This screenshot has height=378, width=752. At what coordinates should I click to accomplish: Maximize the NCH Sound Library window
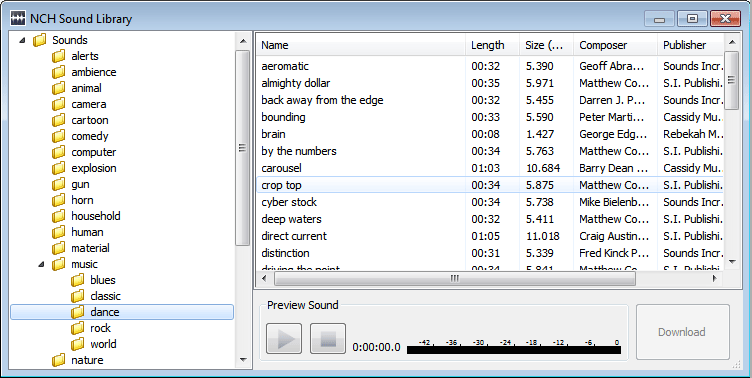point(692,19)
